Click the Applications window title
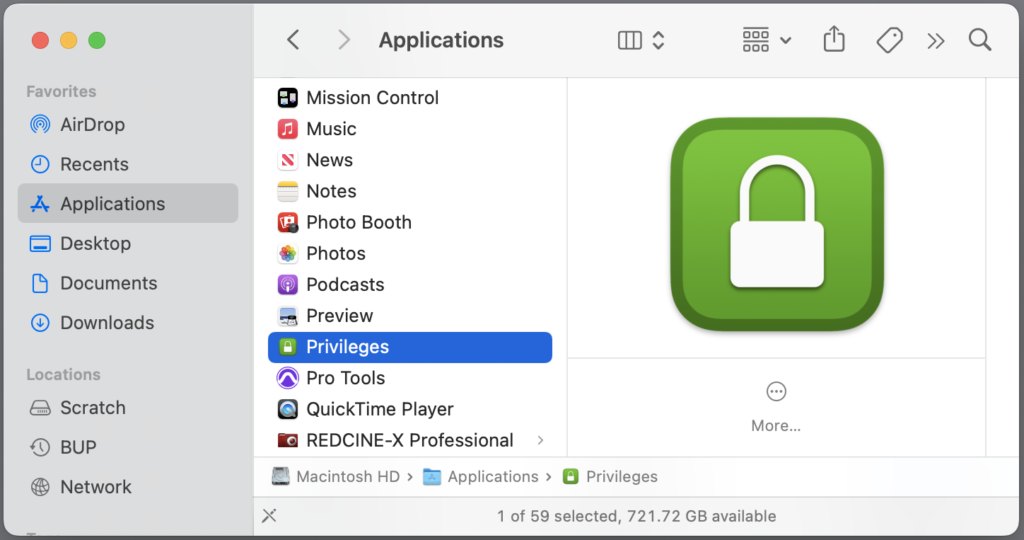The height and width of the screenshot is (540, 1024). coord(441,40)
